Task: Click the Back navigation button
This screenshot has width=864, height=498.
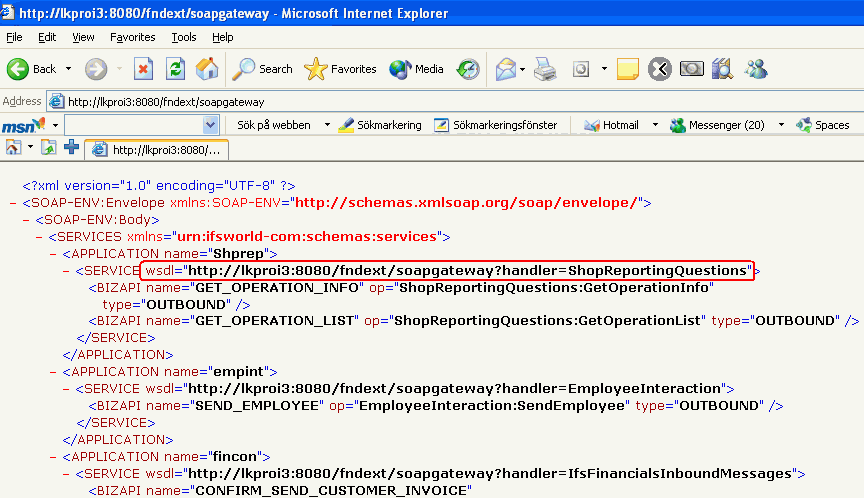Action: (32, 69)
